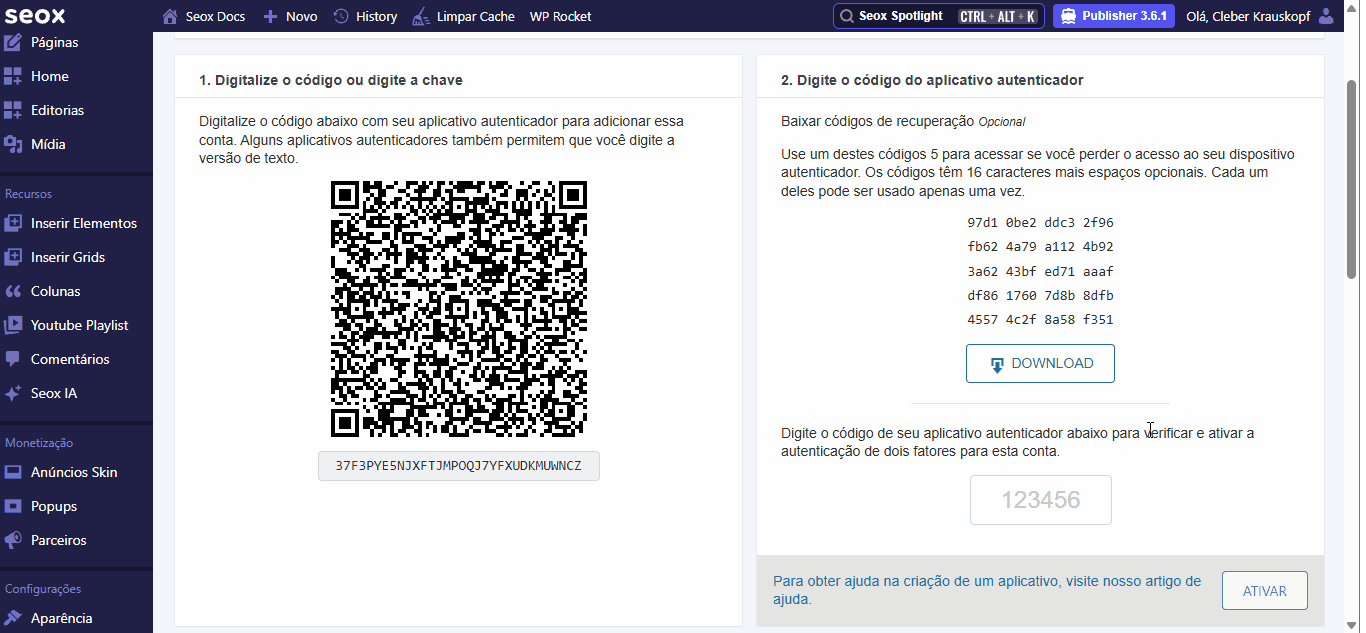This screenshot has width=1366, height=633.
Task: Click the DOWNLOAD recovery codes button
Action: (x=1040, y=364)
